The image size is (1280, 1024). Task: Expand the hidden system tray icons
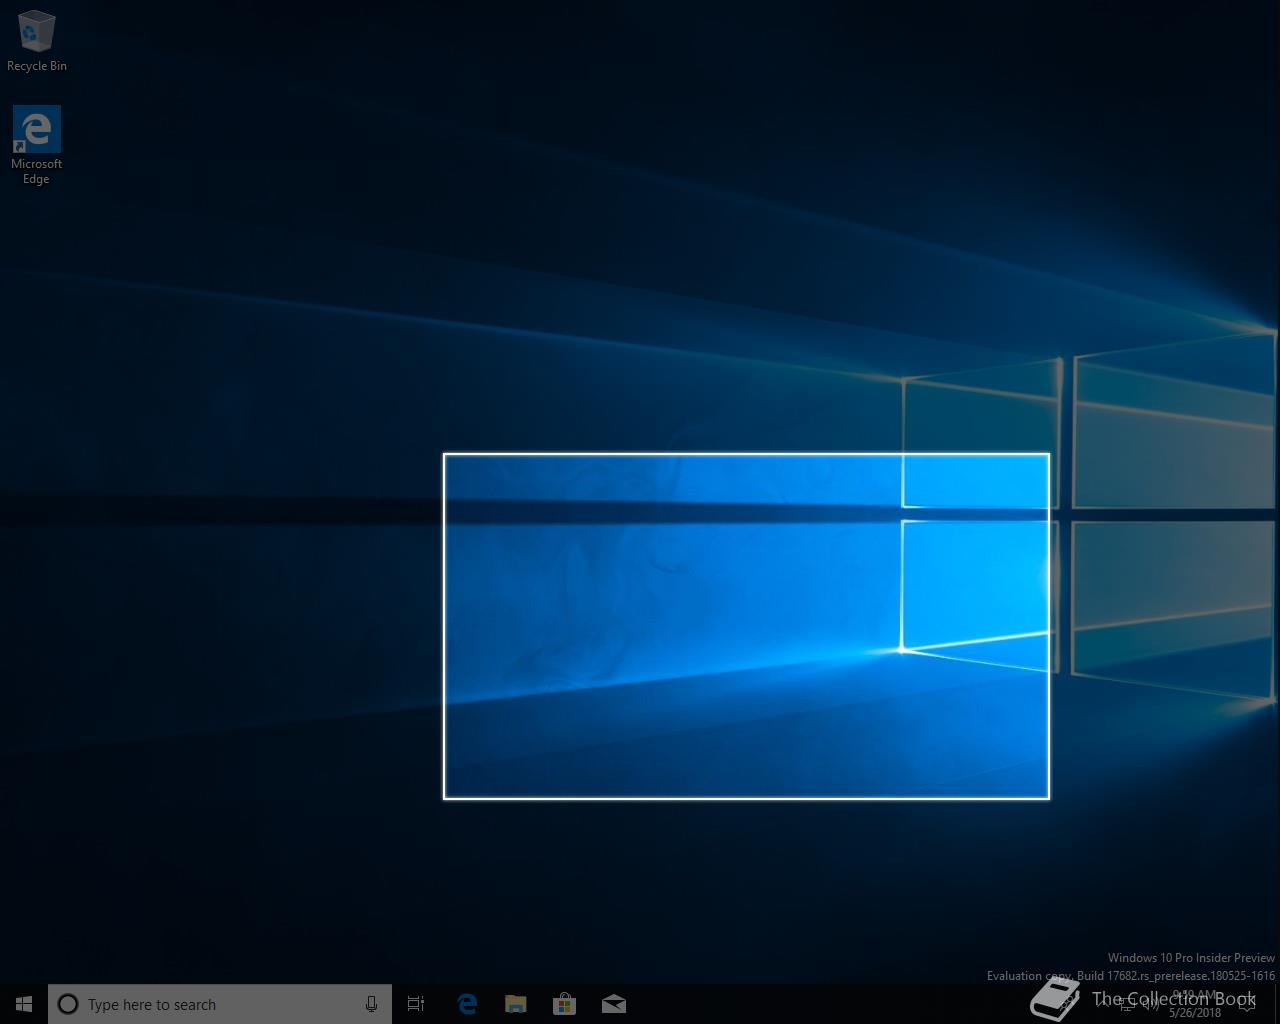click(1102, 1004)
